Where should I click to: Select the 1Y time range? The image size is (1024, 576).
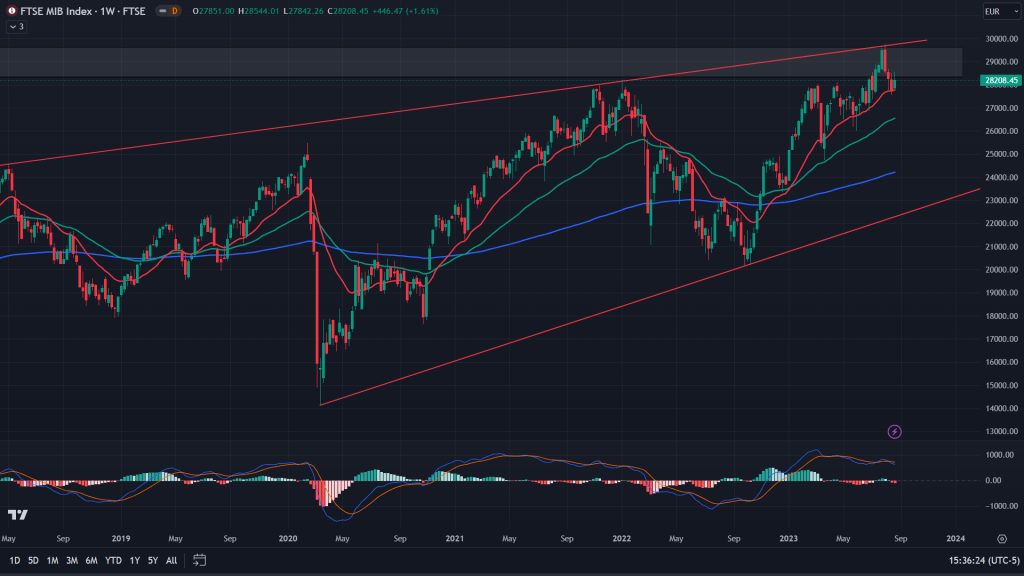pyautogui.click(x=134, y=560)
